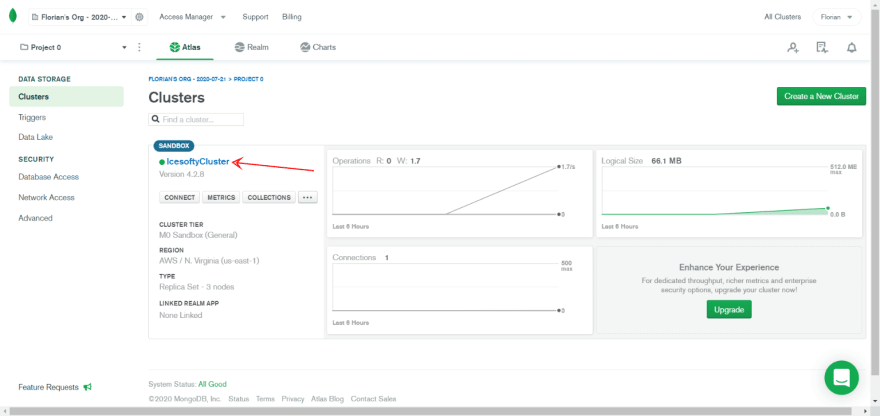The image size is (880, 416).
Task: Open the footer Terms link
Action: (265, 399)
